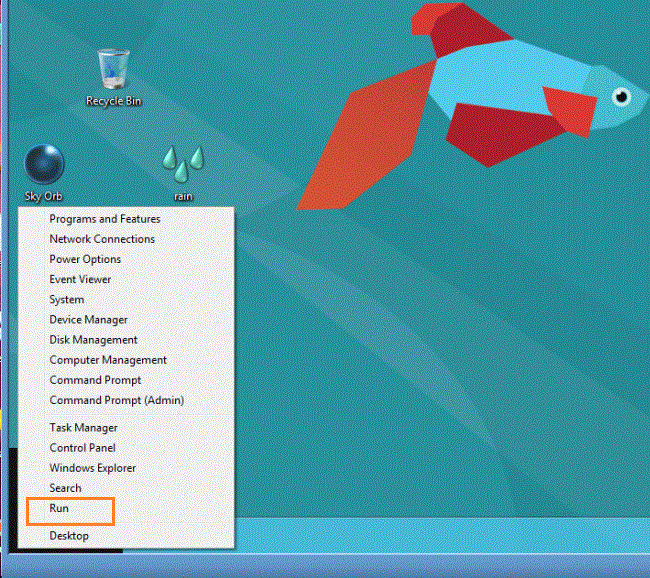Select Run in the menu
The height and width of the screenshot is (578, 650).
[126, 508]
